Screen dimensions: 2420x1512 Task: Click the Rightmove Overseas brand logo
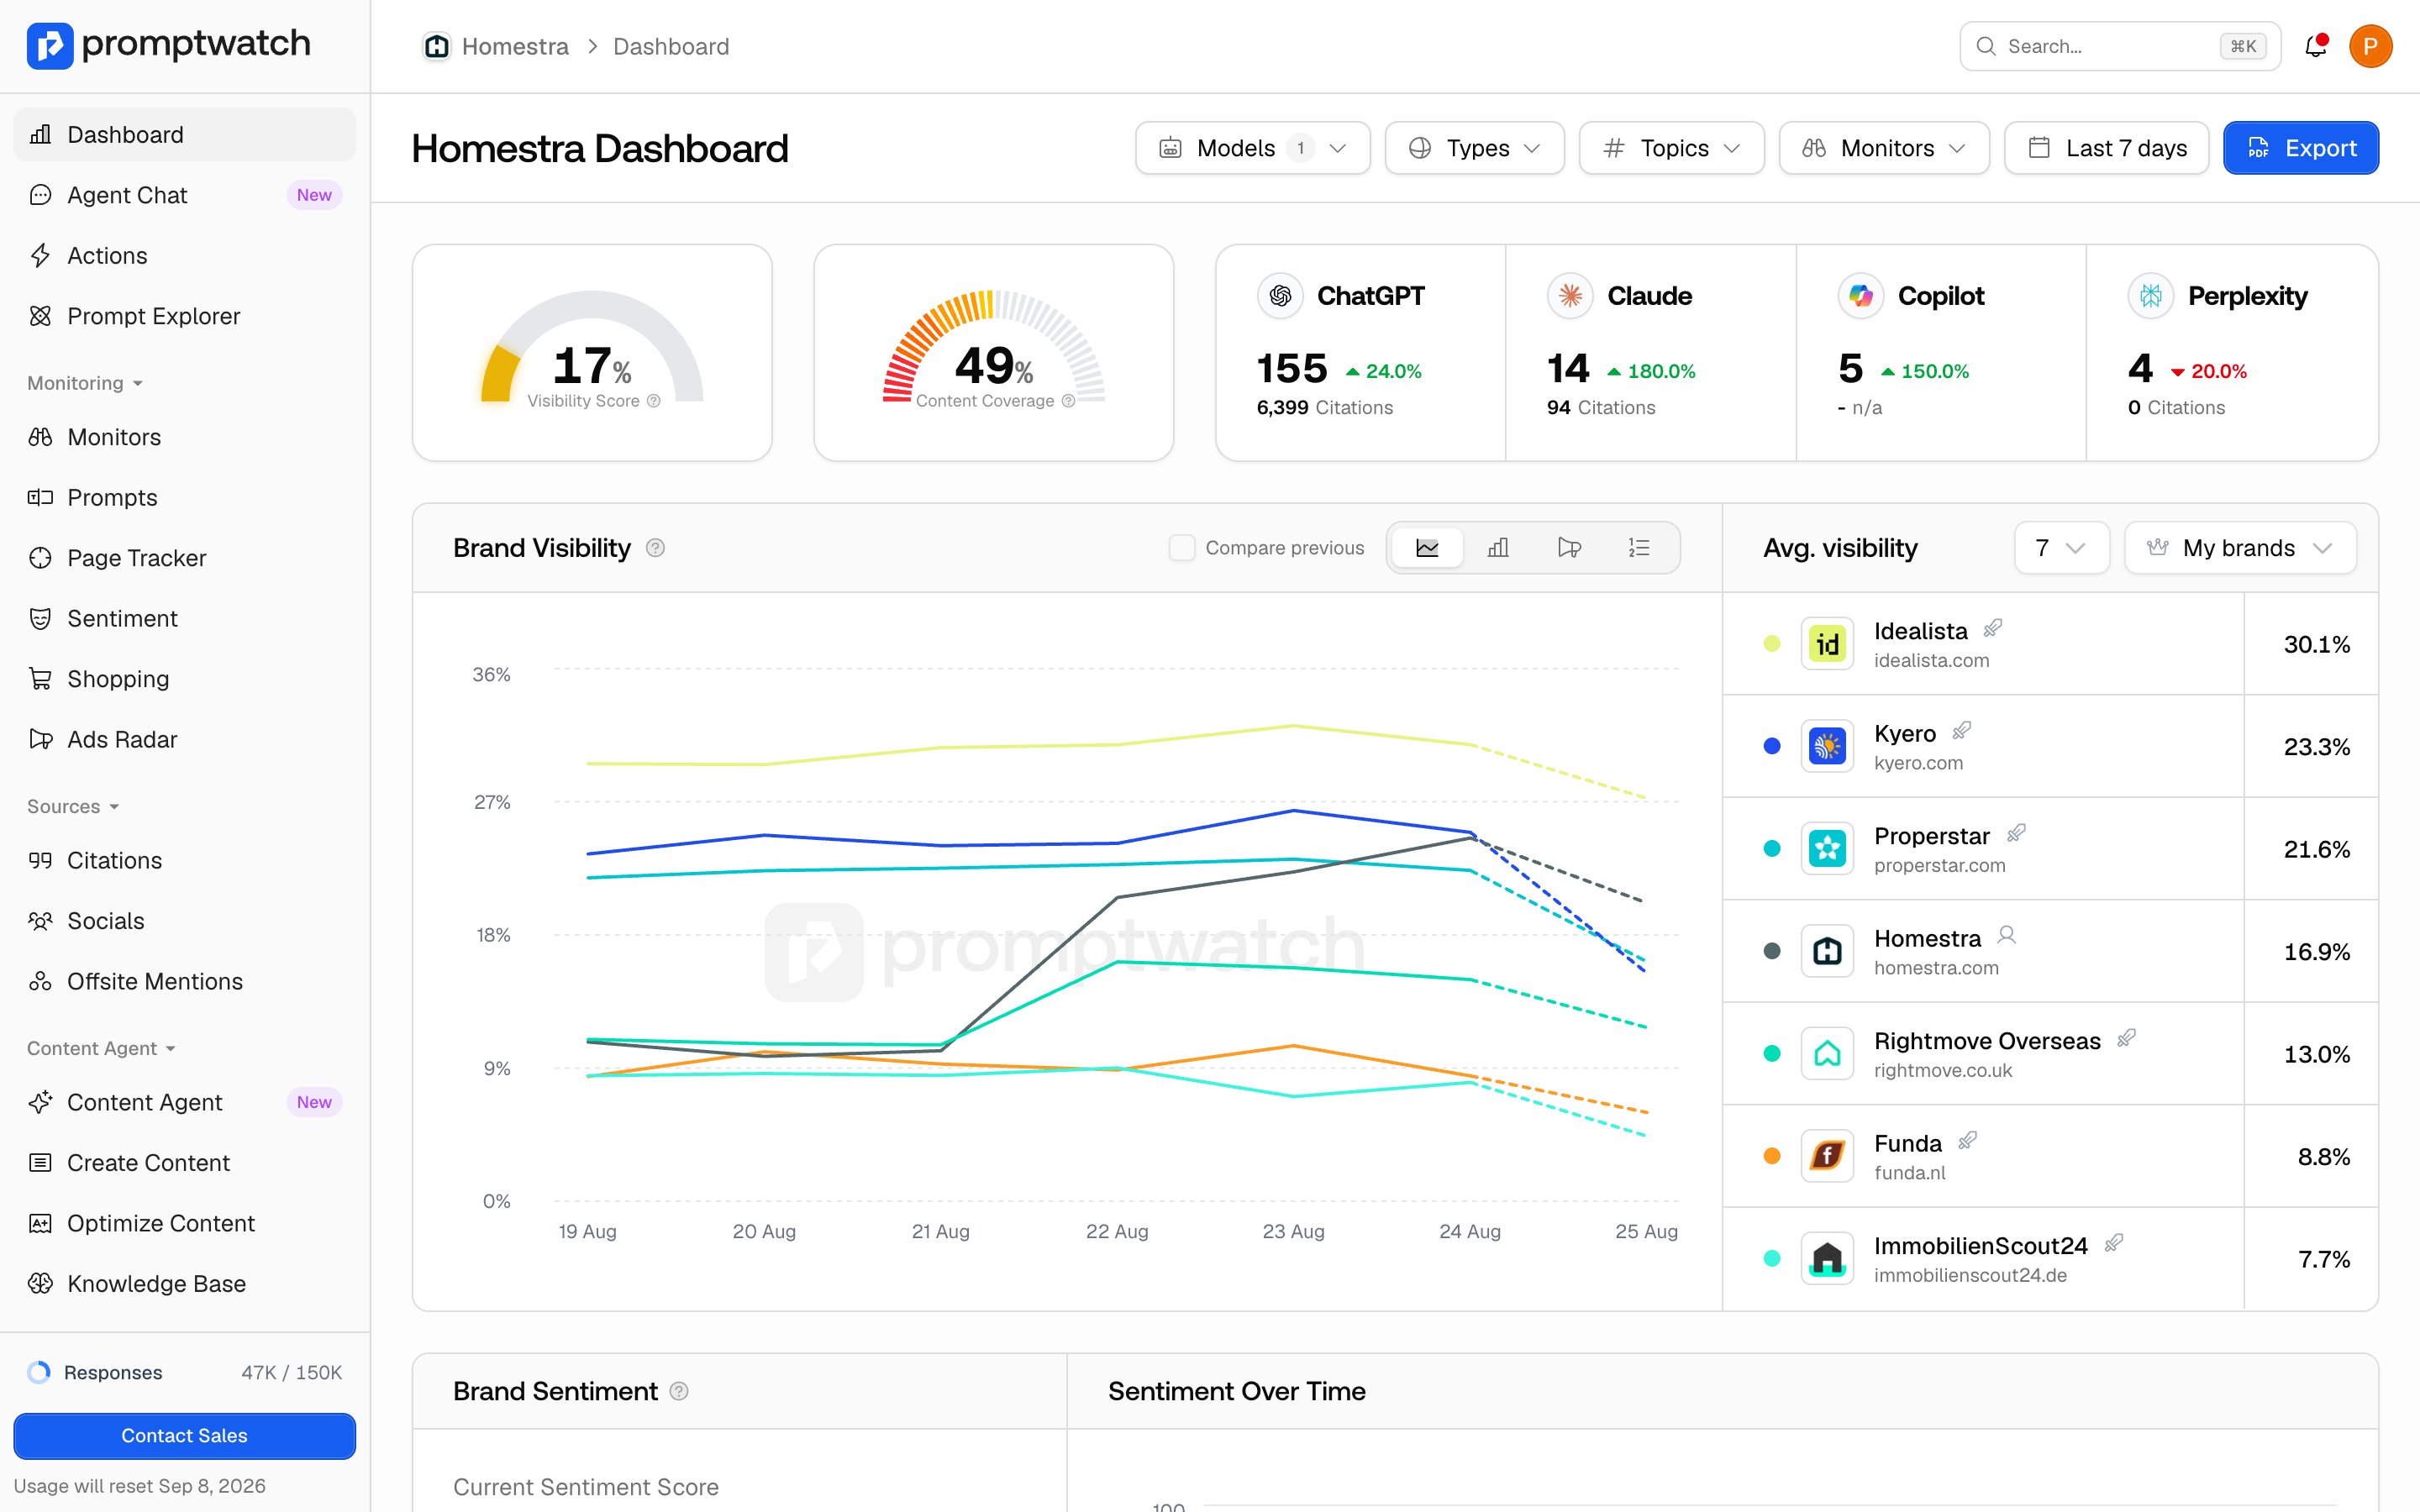click(x=1827, y=1054)
